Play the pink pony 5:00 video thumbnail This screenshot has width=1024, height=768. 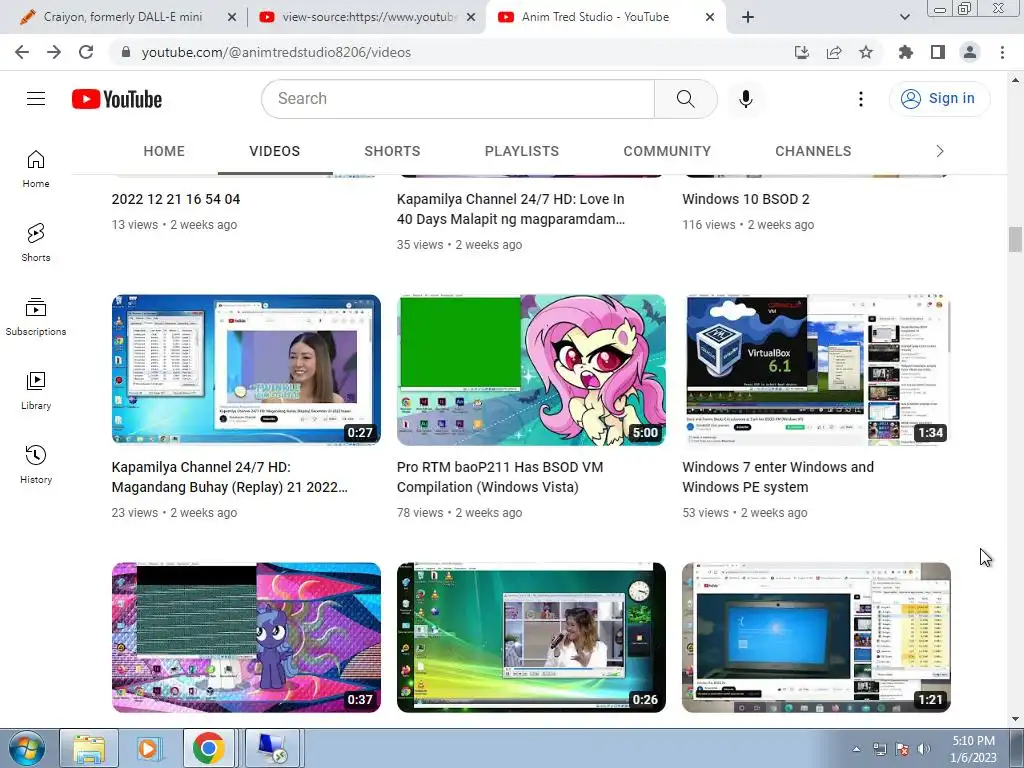coord(531,370)
